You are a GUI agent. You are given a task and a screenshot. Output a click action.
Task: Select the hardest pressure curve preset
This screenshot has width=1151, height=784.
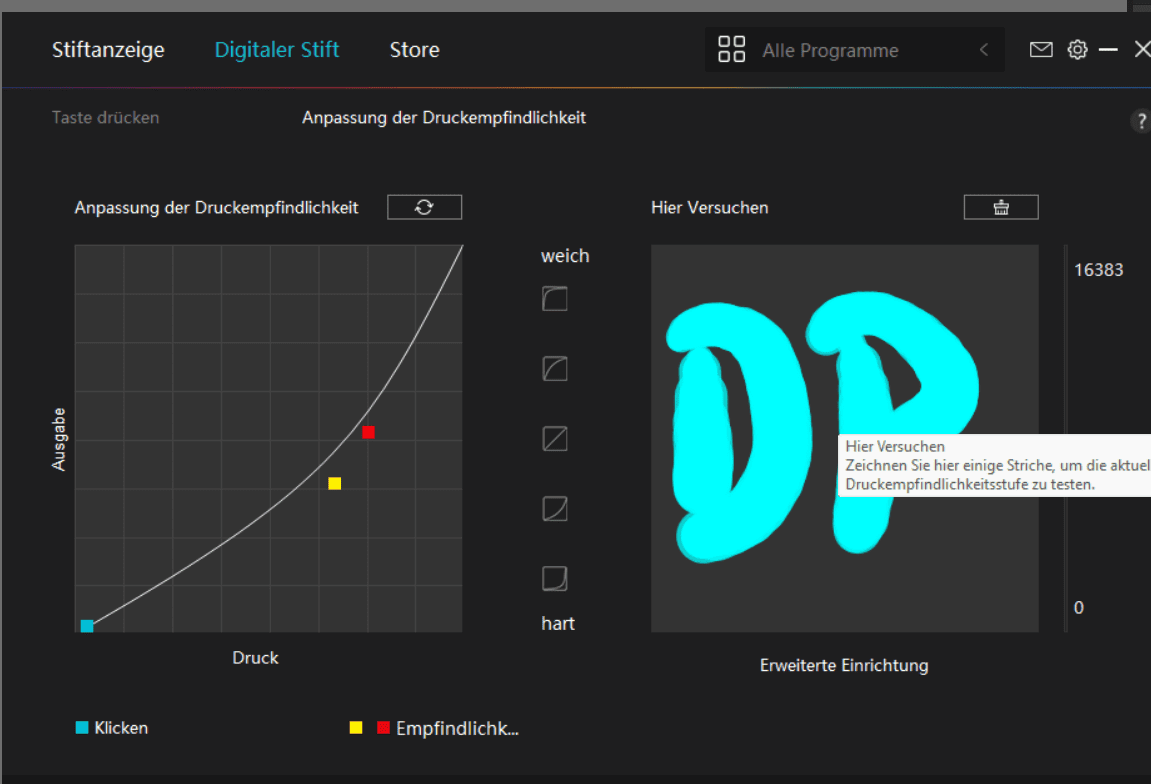click(x=554, y=578)
